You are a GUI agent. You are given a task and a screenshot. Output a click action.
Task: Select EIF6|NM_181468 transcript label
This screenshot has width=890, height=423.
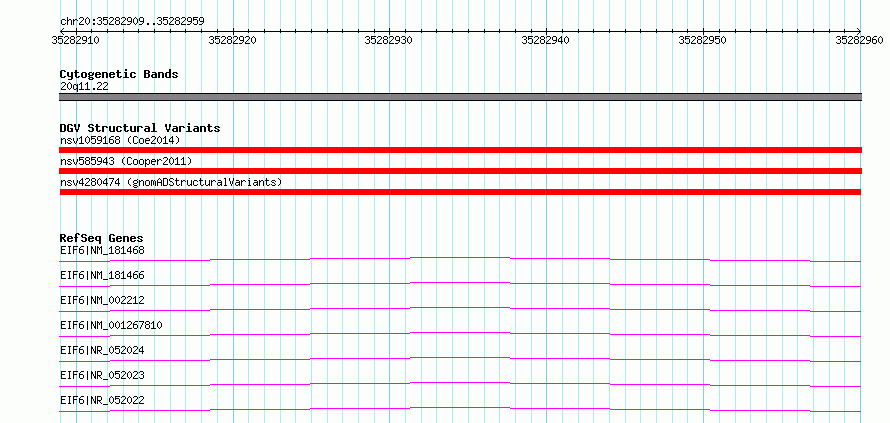(102, 250)
